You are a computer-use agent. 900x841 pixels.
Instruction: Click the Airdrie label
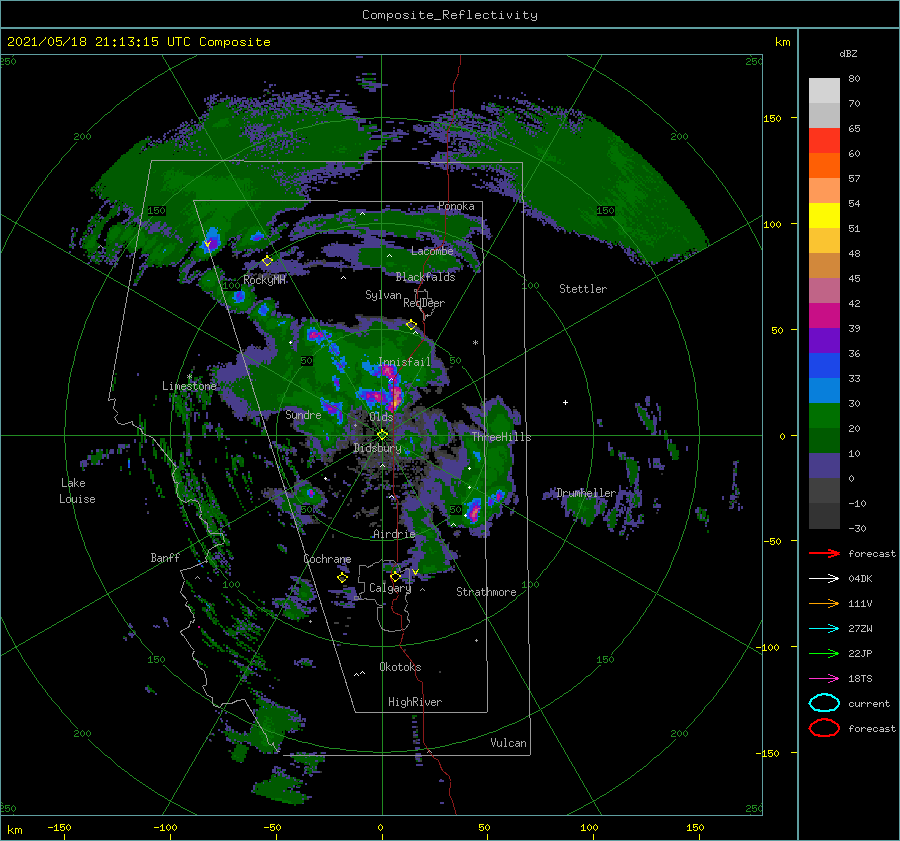(x=394, y=534)
